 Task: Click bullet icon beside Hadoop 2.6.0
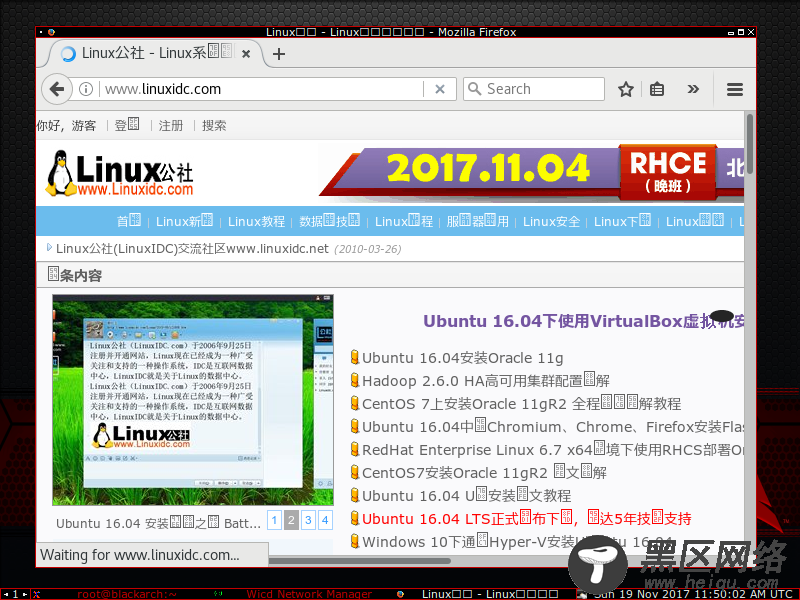[x=355, y=381]
